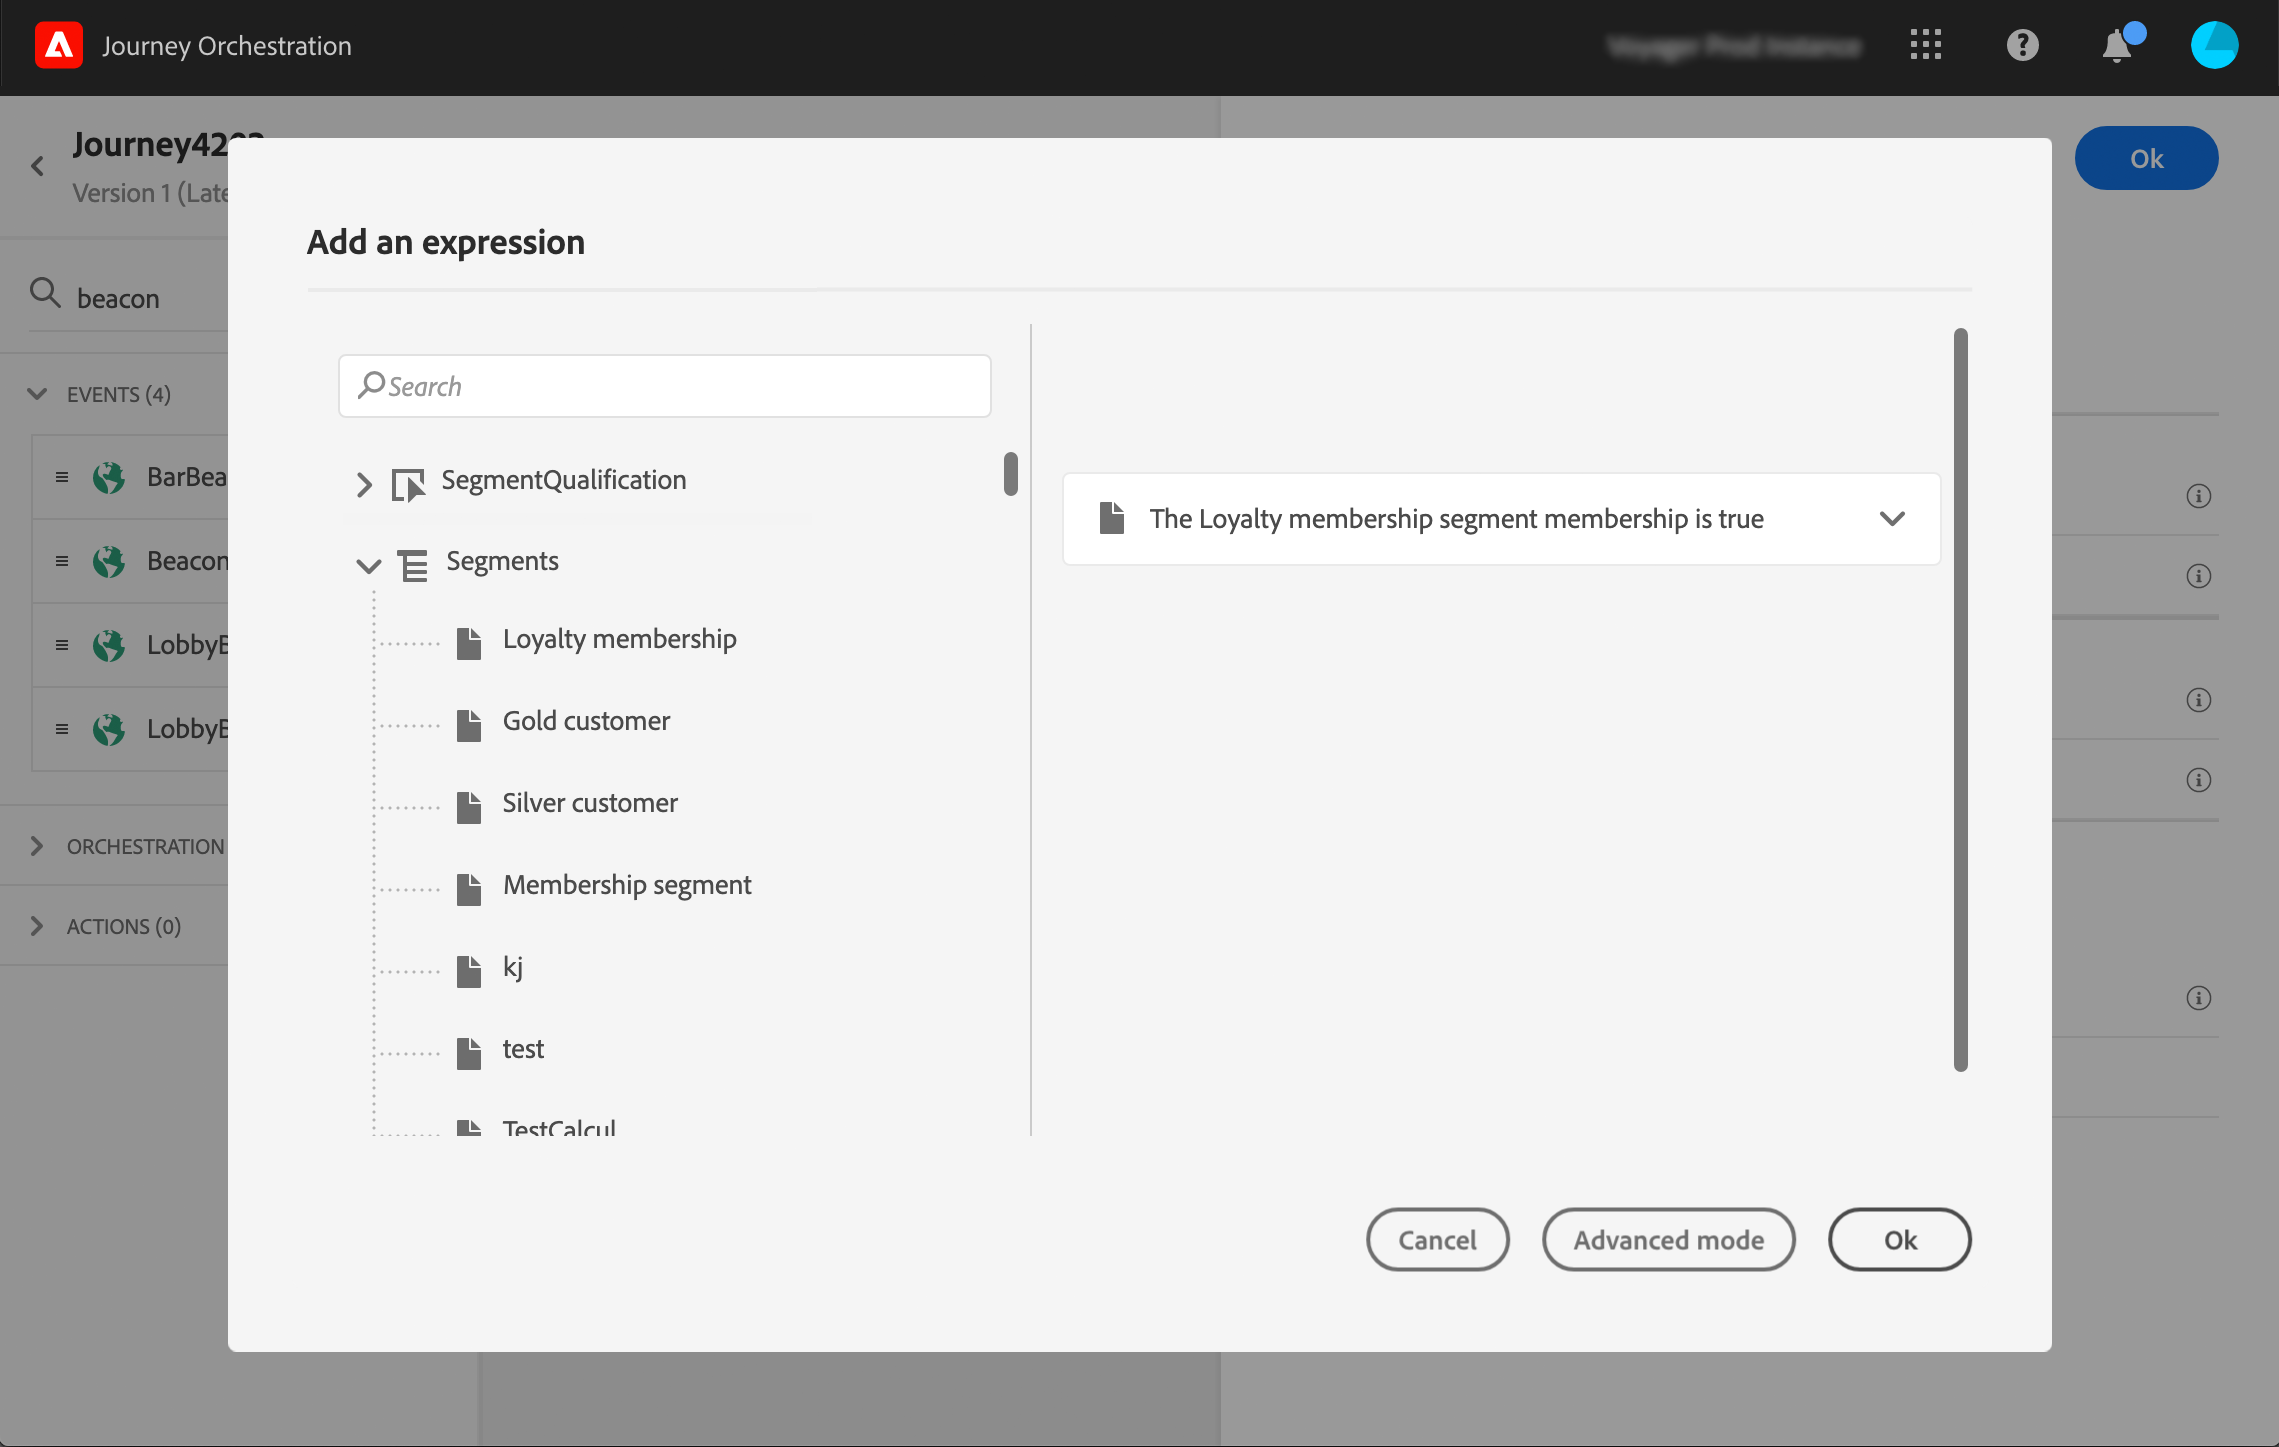Viewport: 2279px width, 1447px height.
Task: Click the Adobe logo icon
Action: (x=58, y=46)
